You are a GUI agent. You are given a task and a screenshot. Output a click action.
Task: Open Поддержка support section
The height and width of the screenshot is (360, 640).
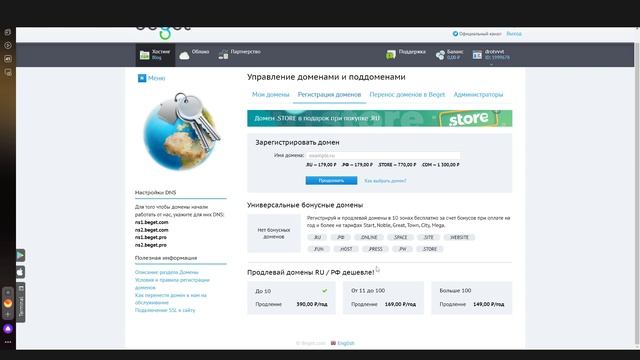point(406,54)
